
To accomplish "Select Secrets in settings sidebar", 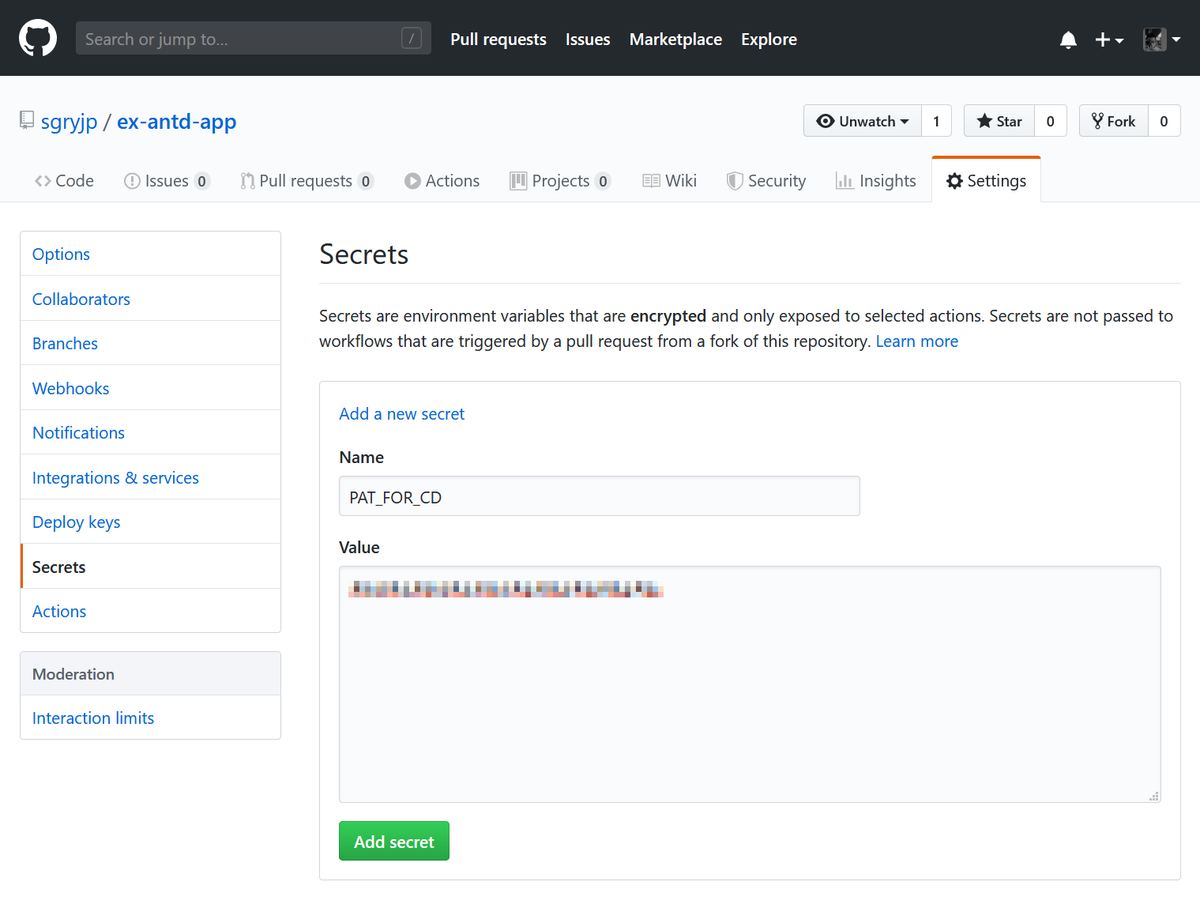I will click(150, 567).
